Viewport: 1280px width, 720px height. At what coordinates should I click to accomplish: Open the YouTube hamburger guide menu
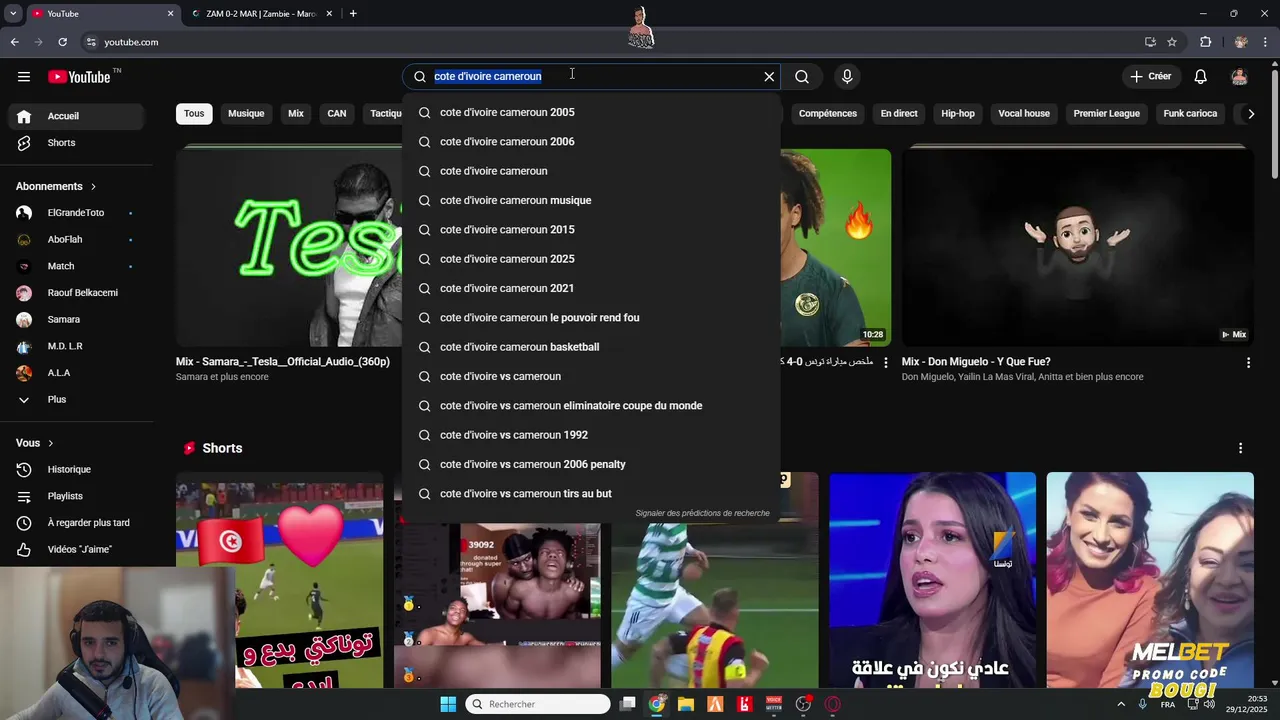pos(24,77)
